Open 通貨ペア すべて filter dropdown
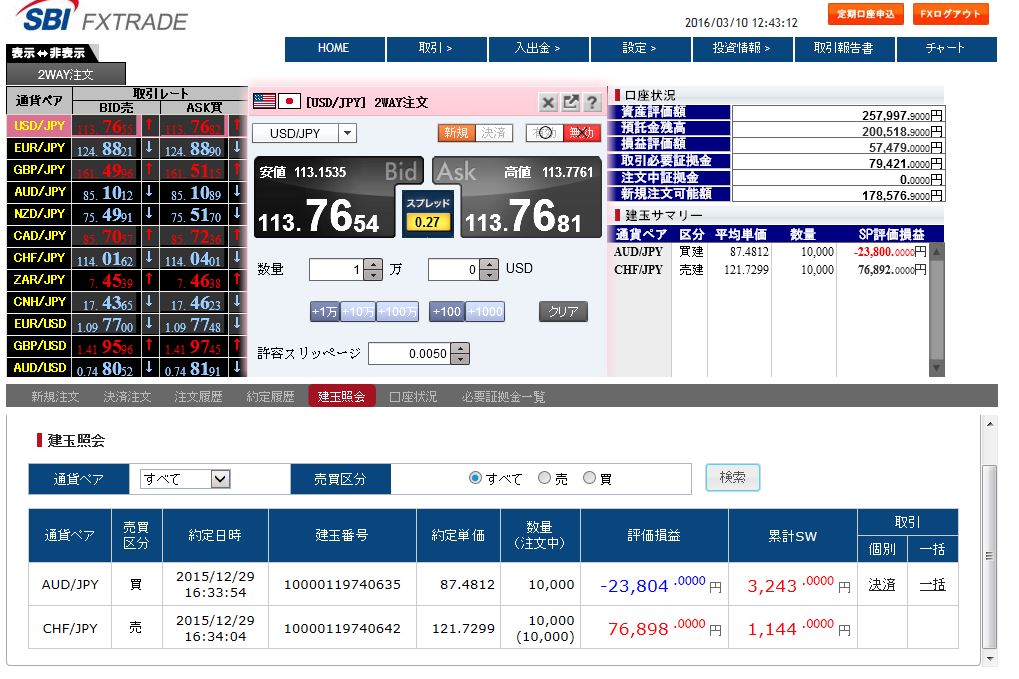 pos(220,479)
